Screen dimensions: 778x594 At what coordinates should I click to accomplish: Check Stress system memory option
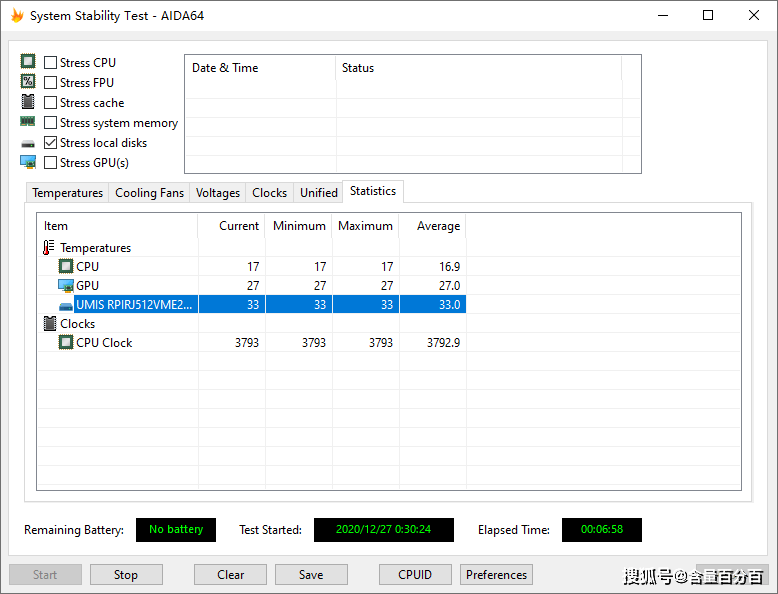50,123
